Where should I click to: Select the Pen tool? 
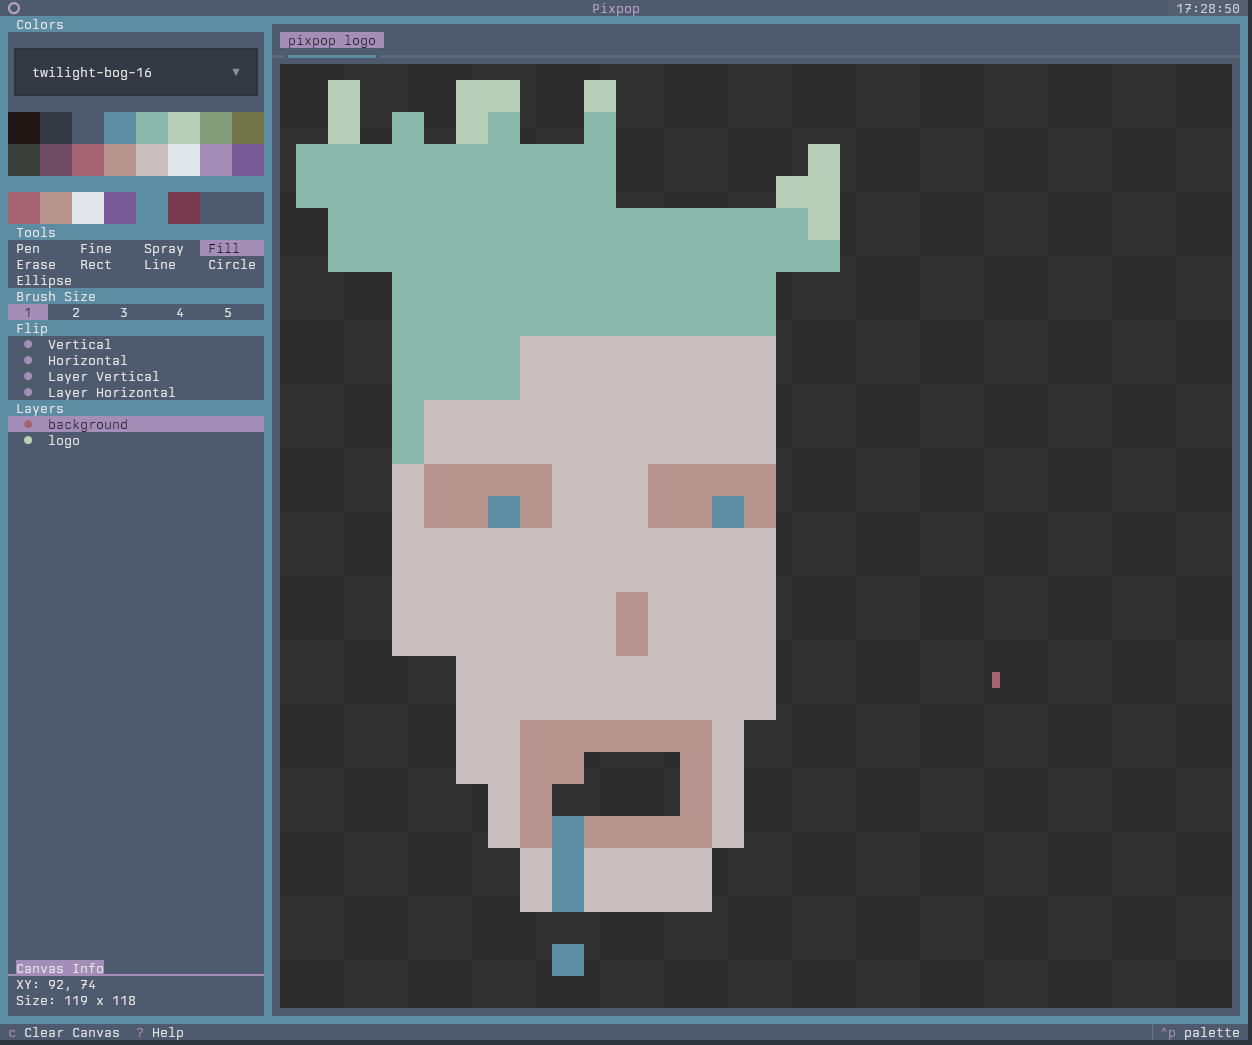(x=28, y=248)
